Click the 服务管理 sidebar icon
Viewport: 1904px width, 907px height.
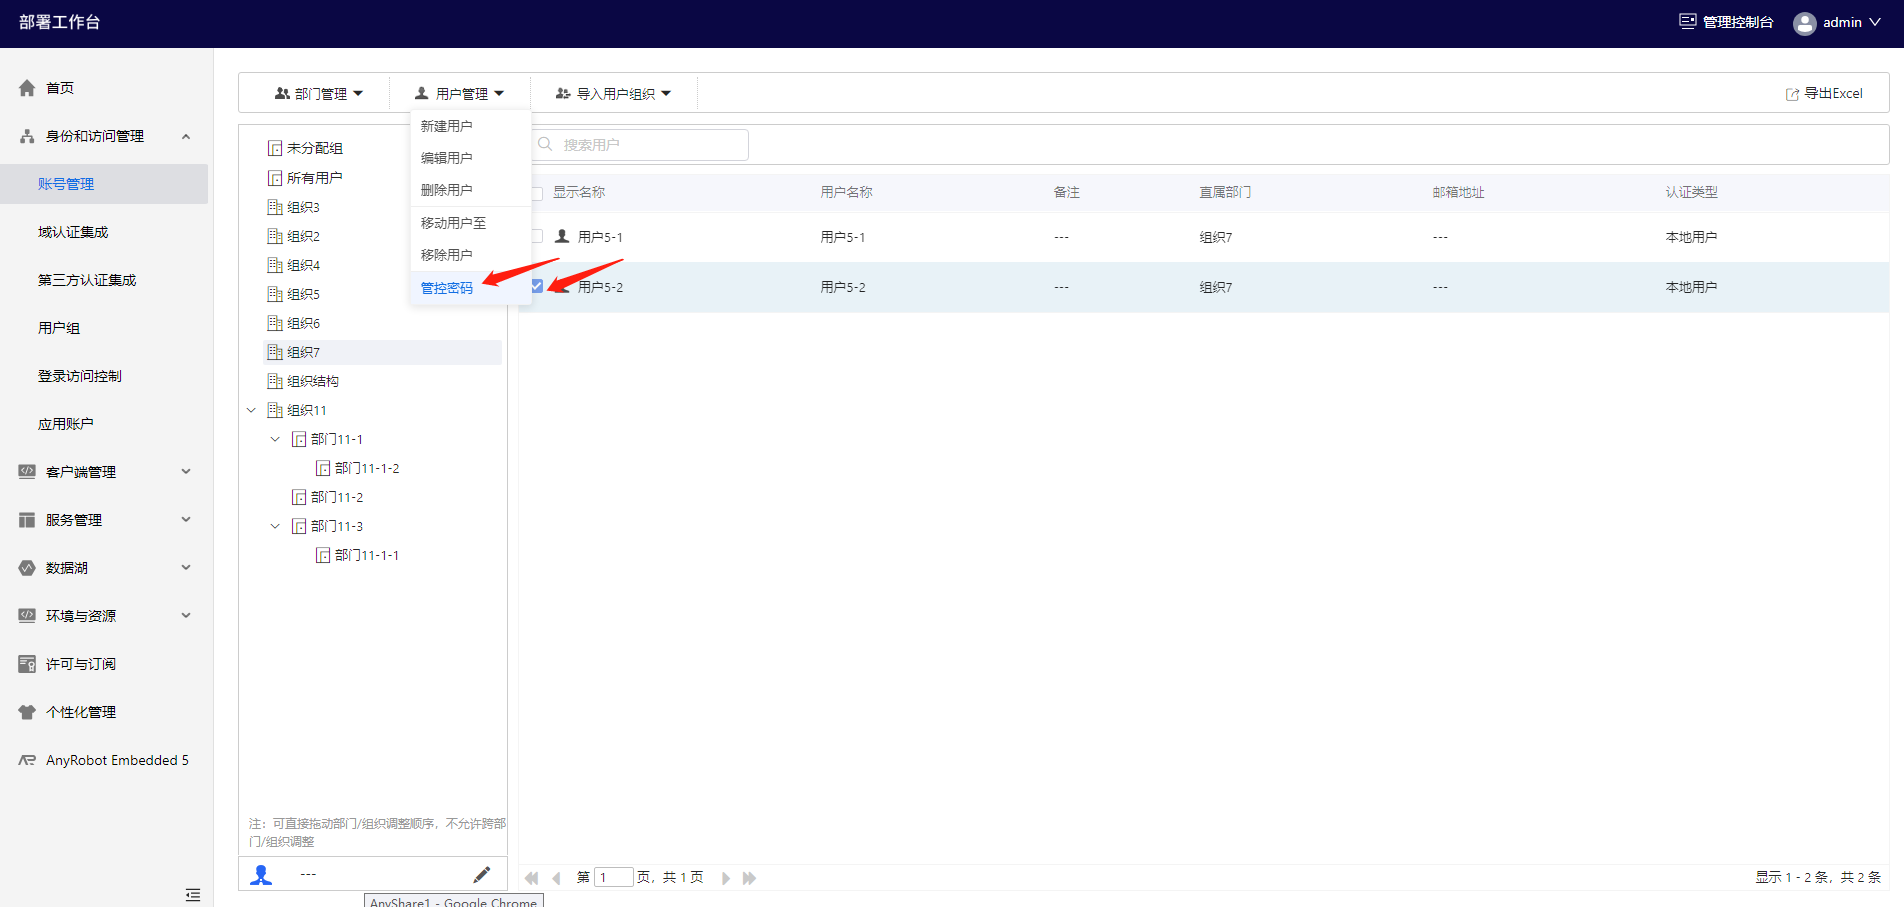pyautogui.click(x=27, y=520)
